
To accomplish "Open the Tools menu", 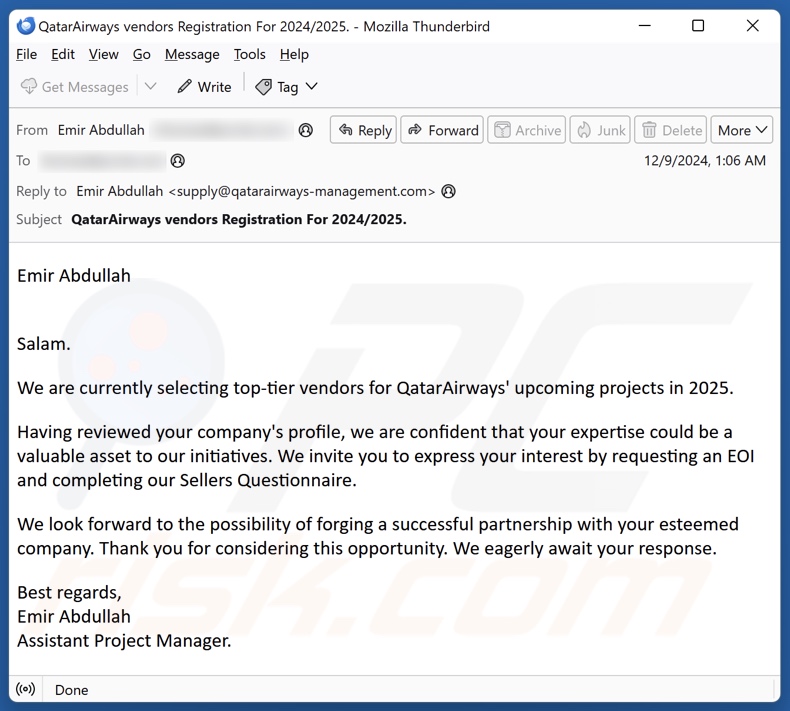I will click(250, 54).
